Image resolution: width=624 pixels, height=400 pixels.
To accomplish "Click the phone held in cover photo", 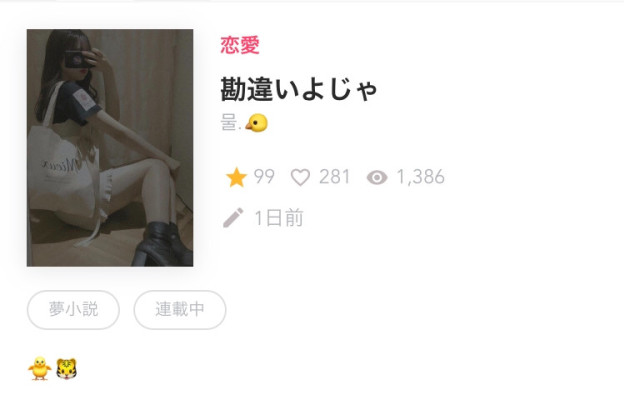I will pyautogui.click(x=76, y=60).
